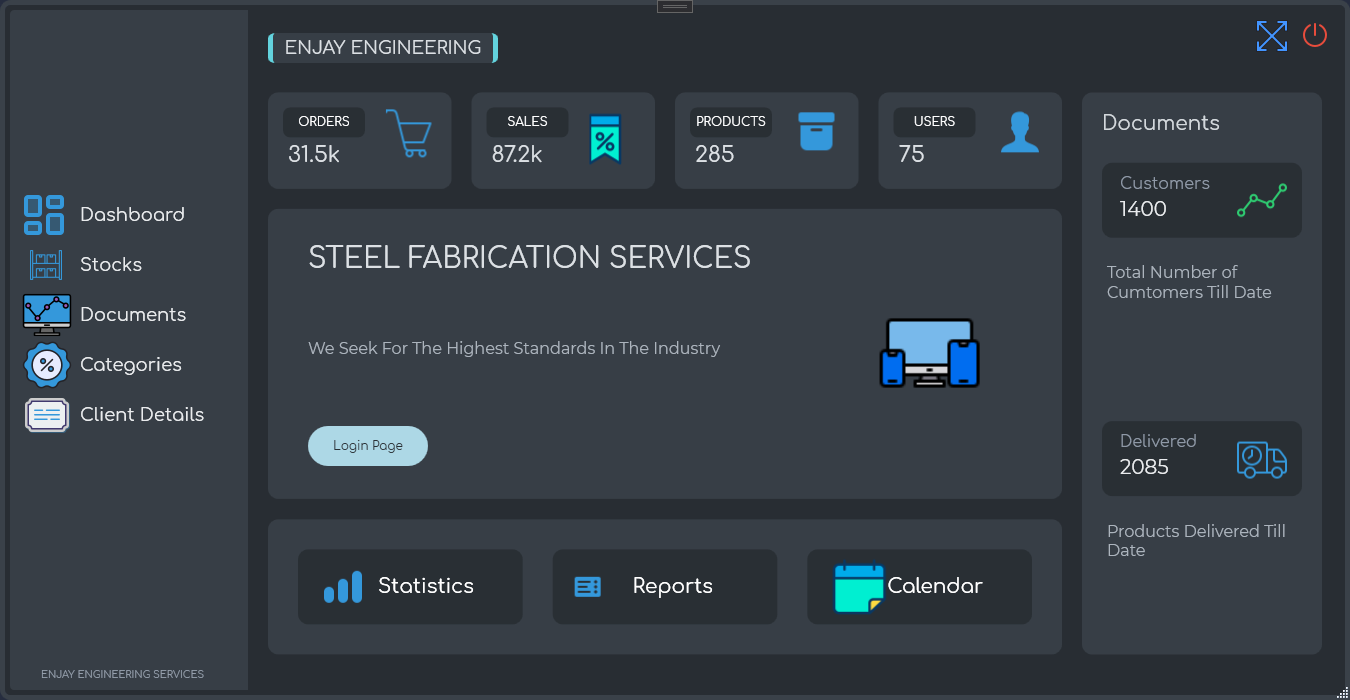This screenshot has height=700, width=1350.
Task: Click the shopping cart icon in Orders card
Action: 408,133
